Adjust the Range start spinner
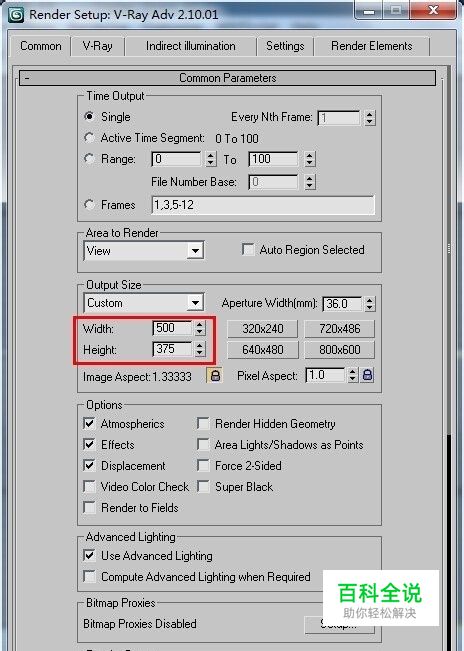Screen dimensions: 464x651 [211, 159]
